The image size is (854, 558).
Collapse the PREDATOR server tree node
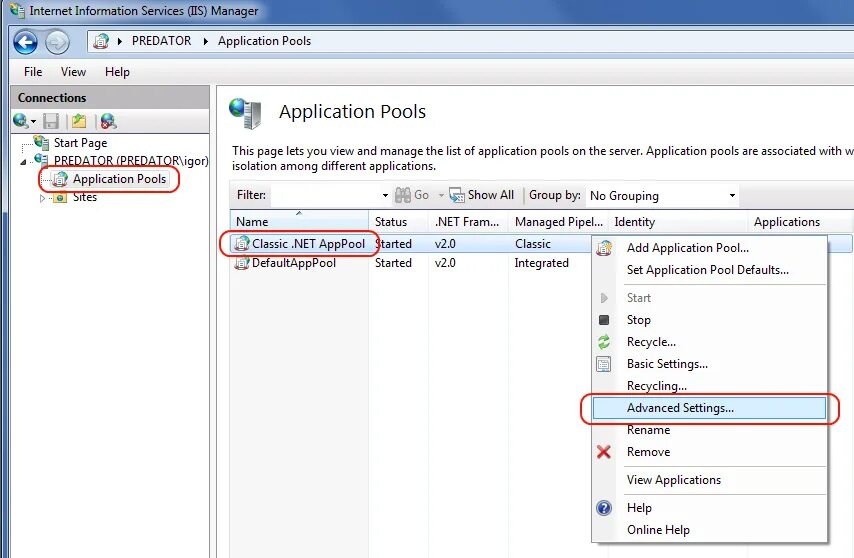tap(23, 162)
